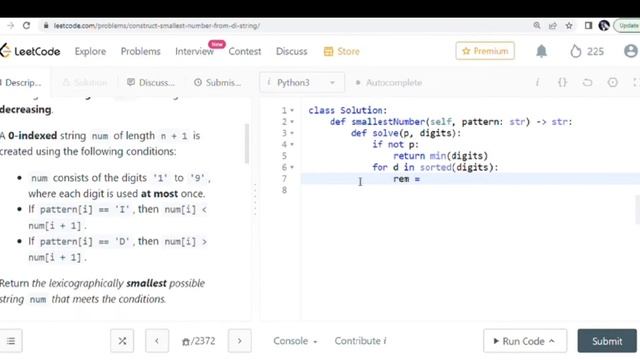Image resolution: width=640 pixels, height=360 pixels.
Task: Open browser zoom magnifier icon
Action: (537, 25)
